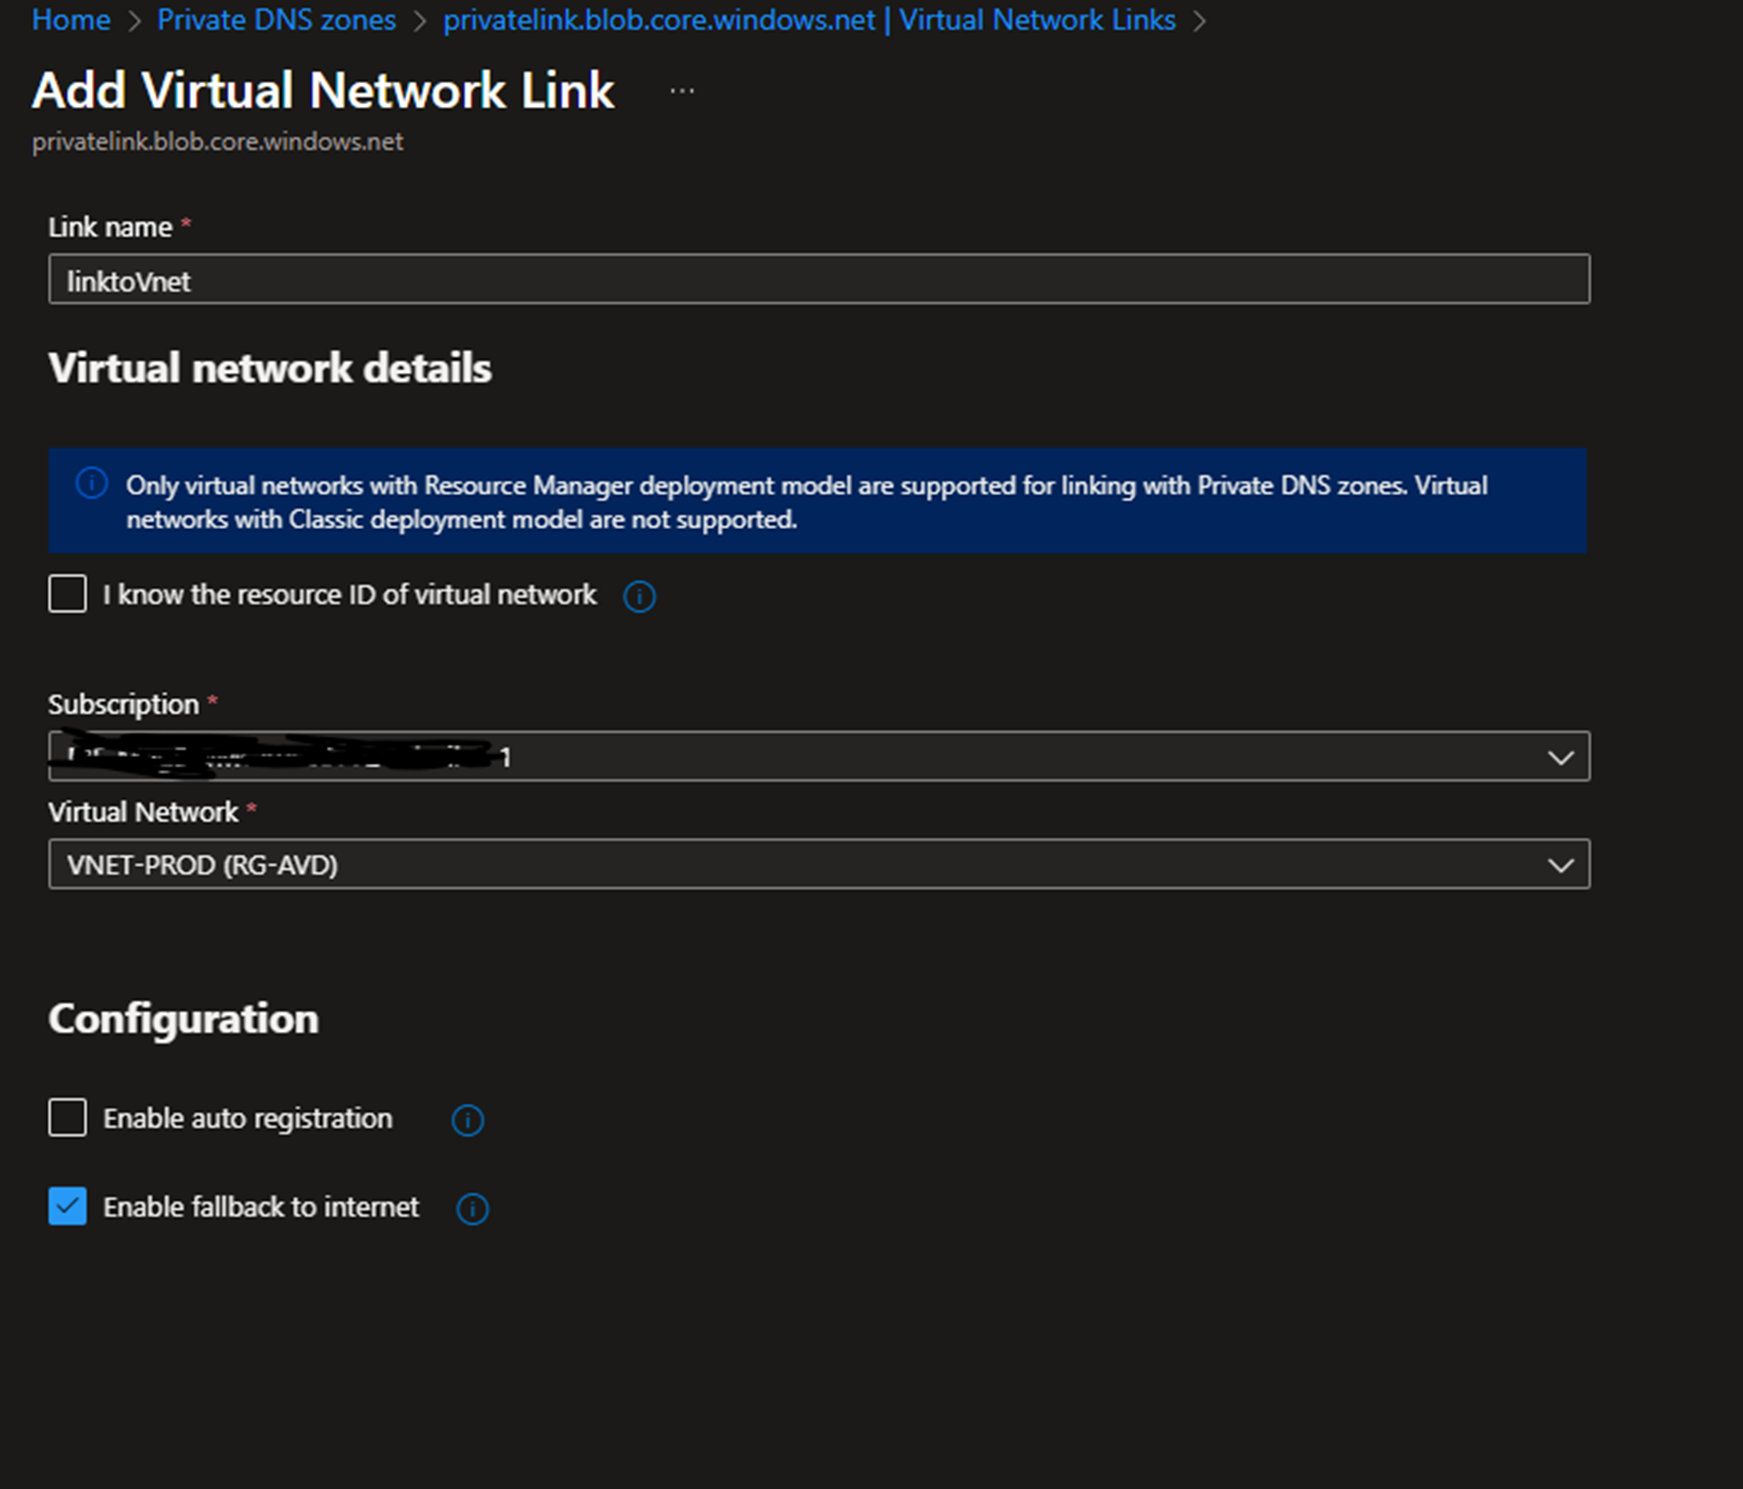
Task: Click into the Link name field
Action: click(818, 280)
